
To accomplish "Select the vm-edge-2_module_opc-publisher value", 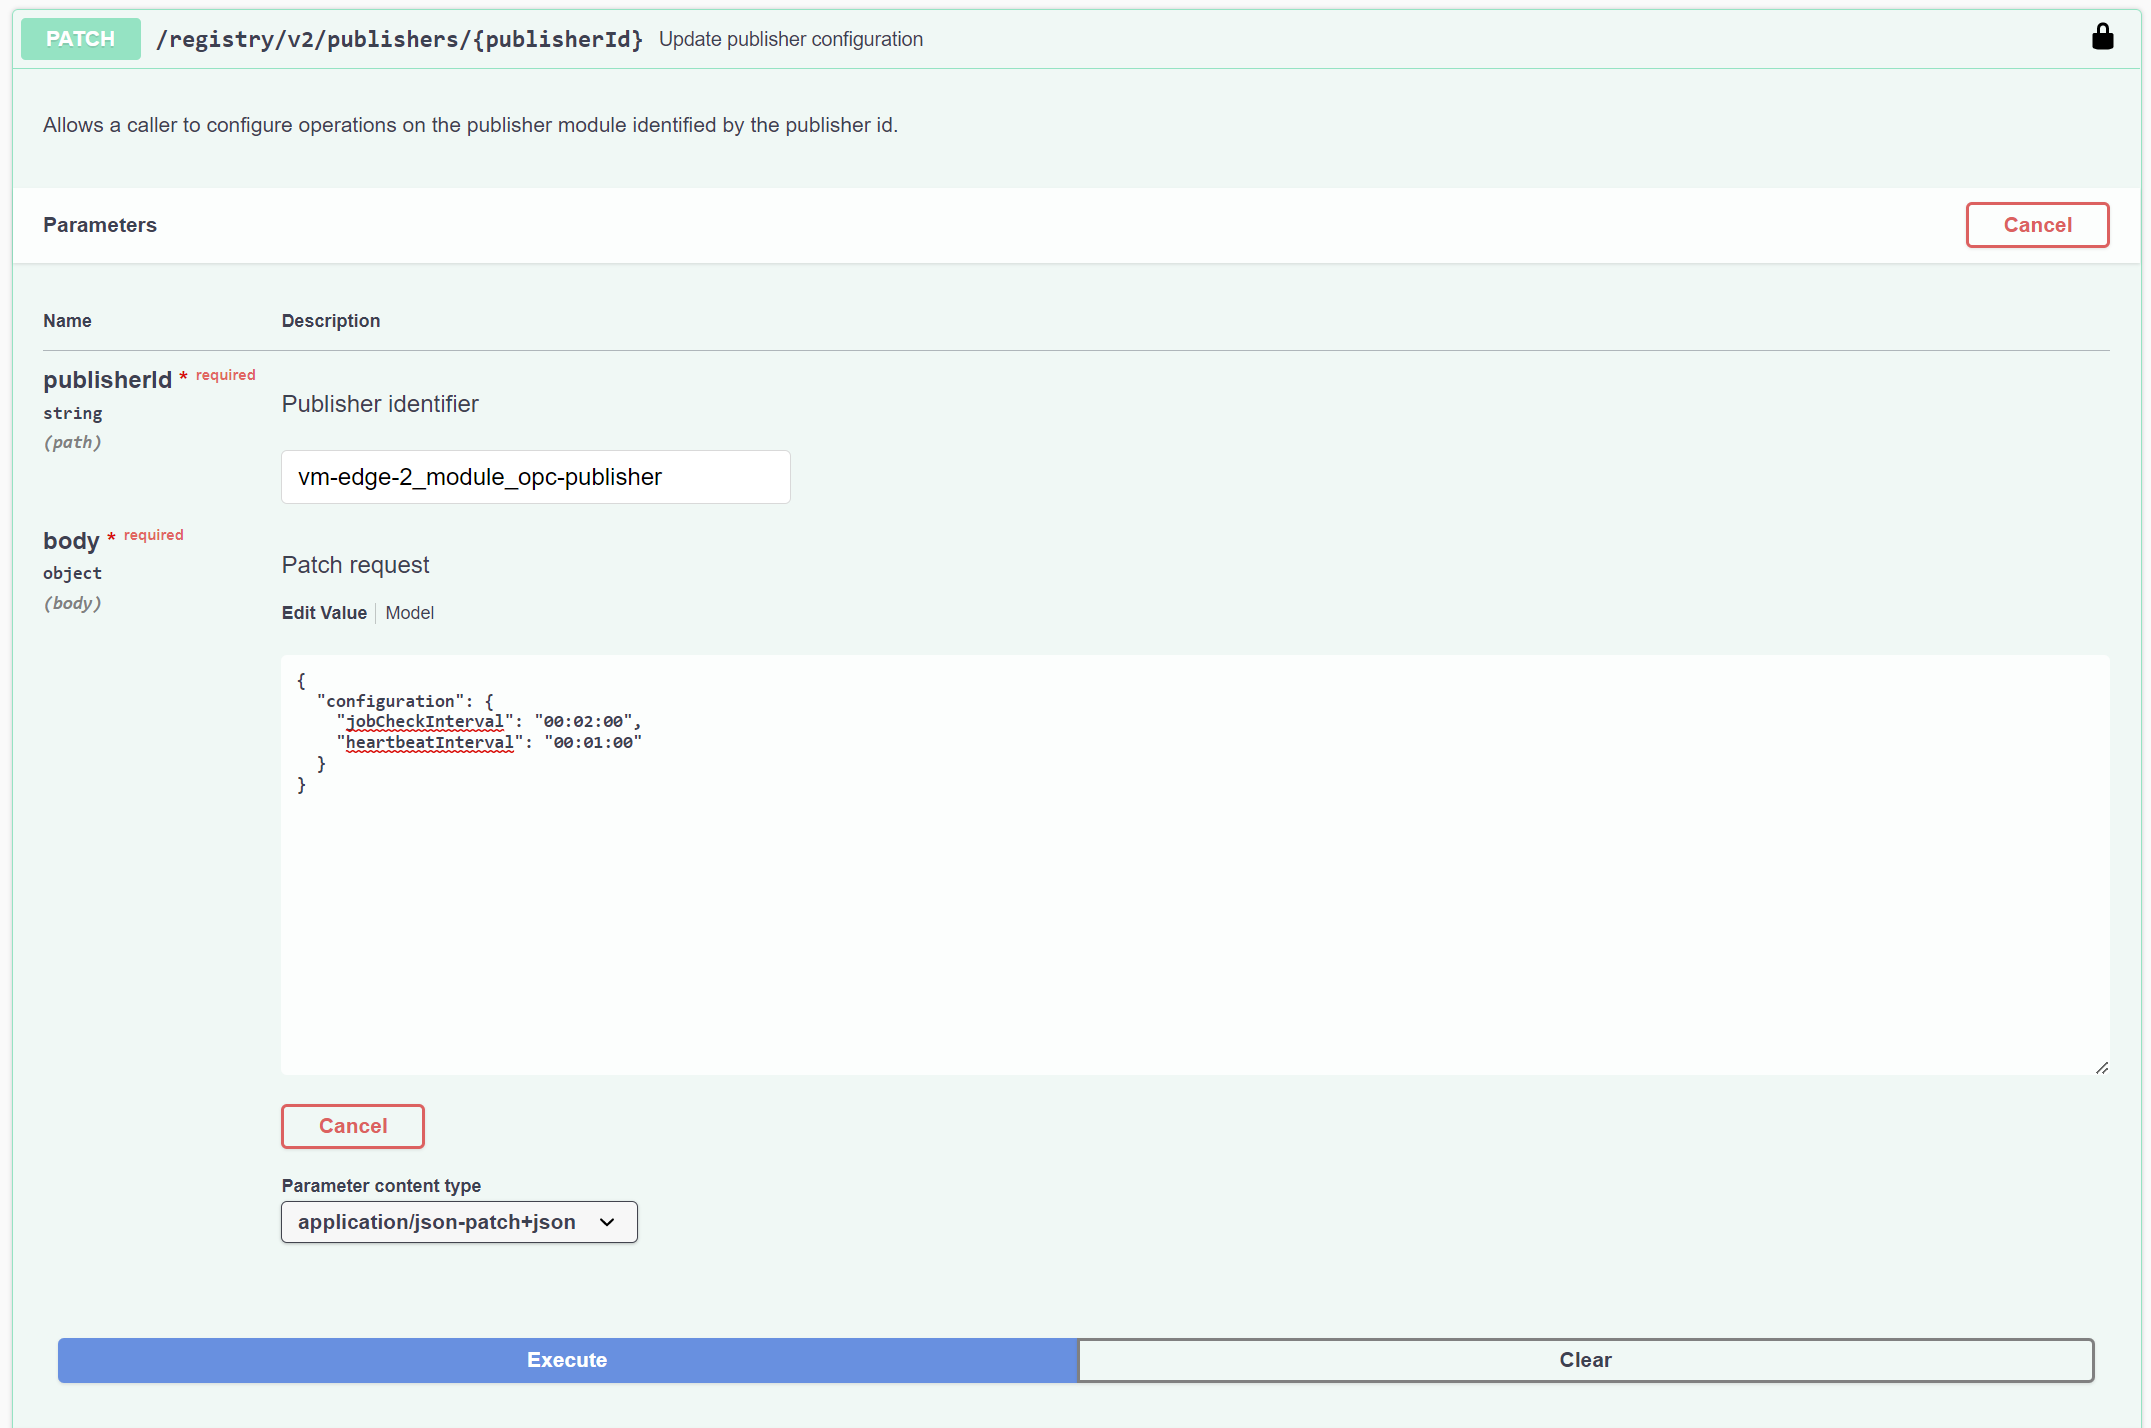I will point(479,477).
